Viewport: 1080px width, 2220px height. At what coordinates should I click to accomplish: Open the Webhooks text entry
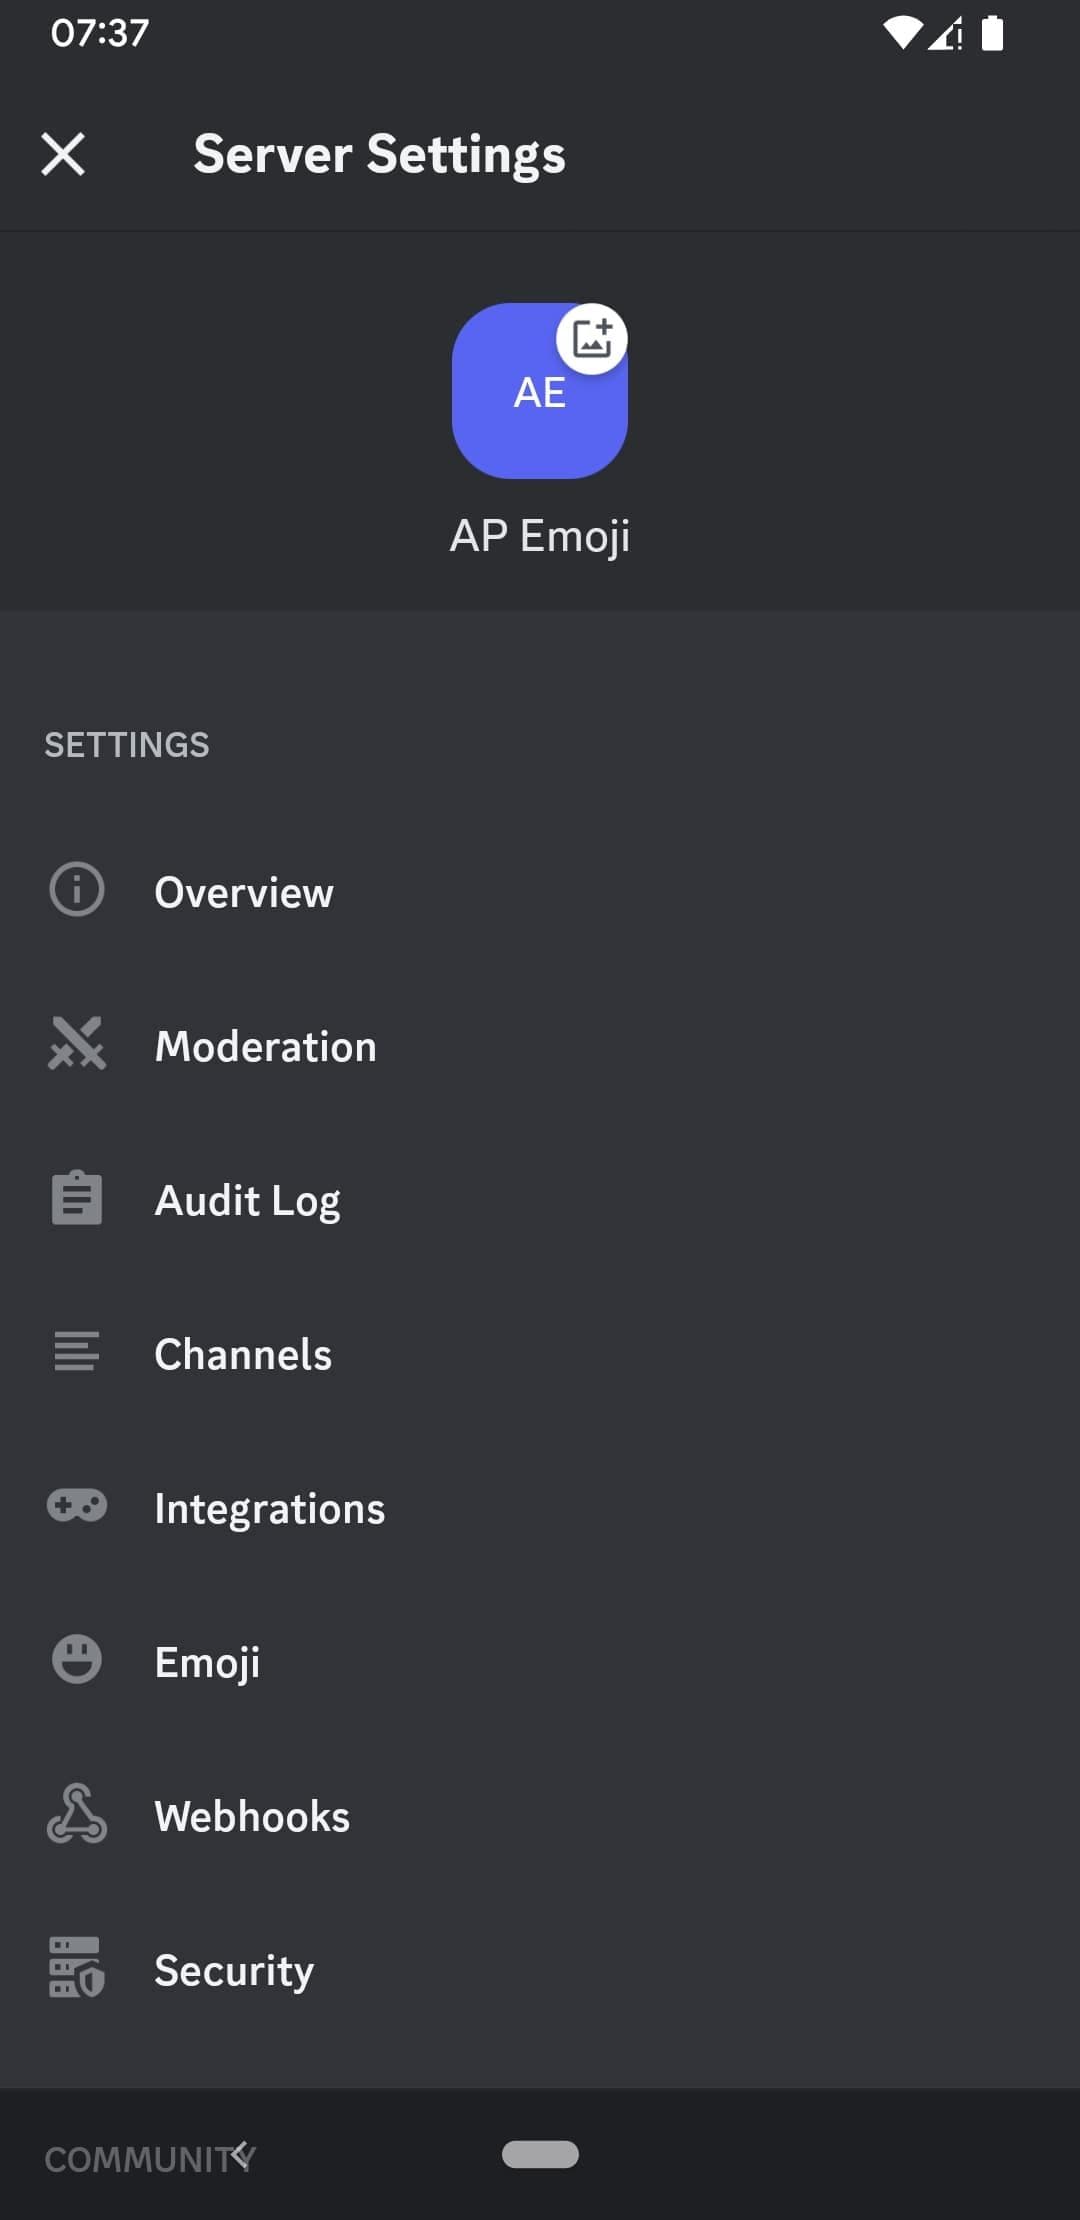252,1816
